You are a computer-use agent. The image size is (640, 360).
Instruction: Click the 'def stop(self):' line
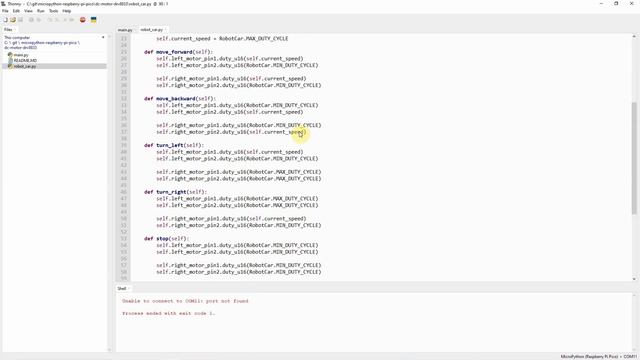coord(167,238)
